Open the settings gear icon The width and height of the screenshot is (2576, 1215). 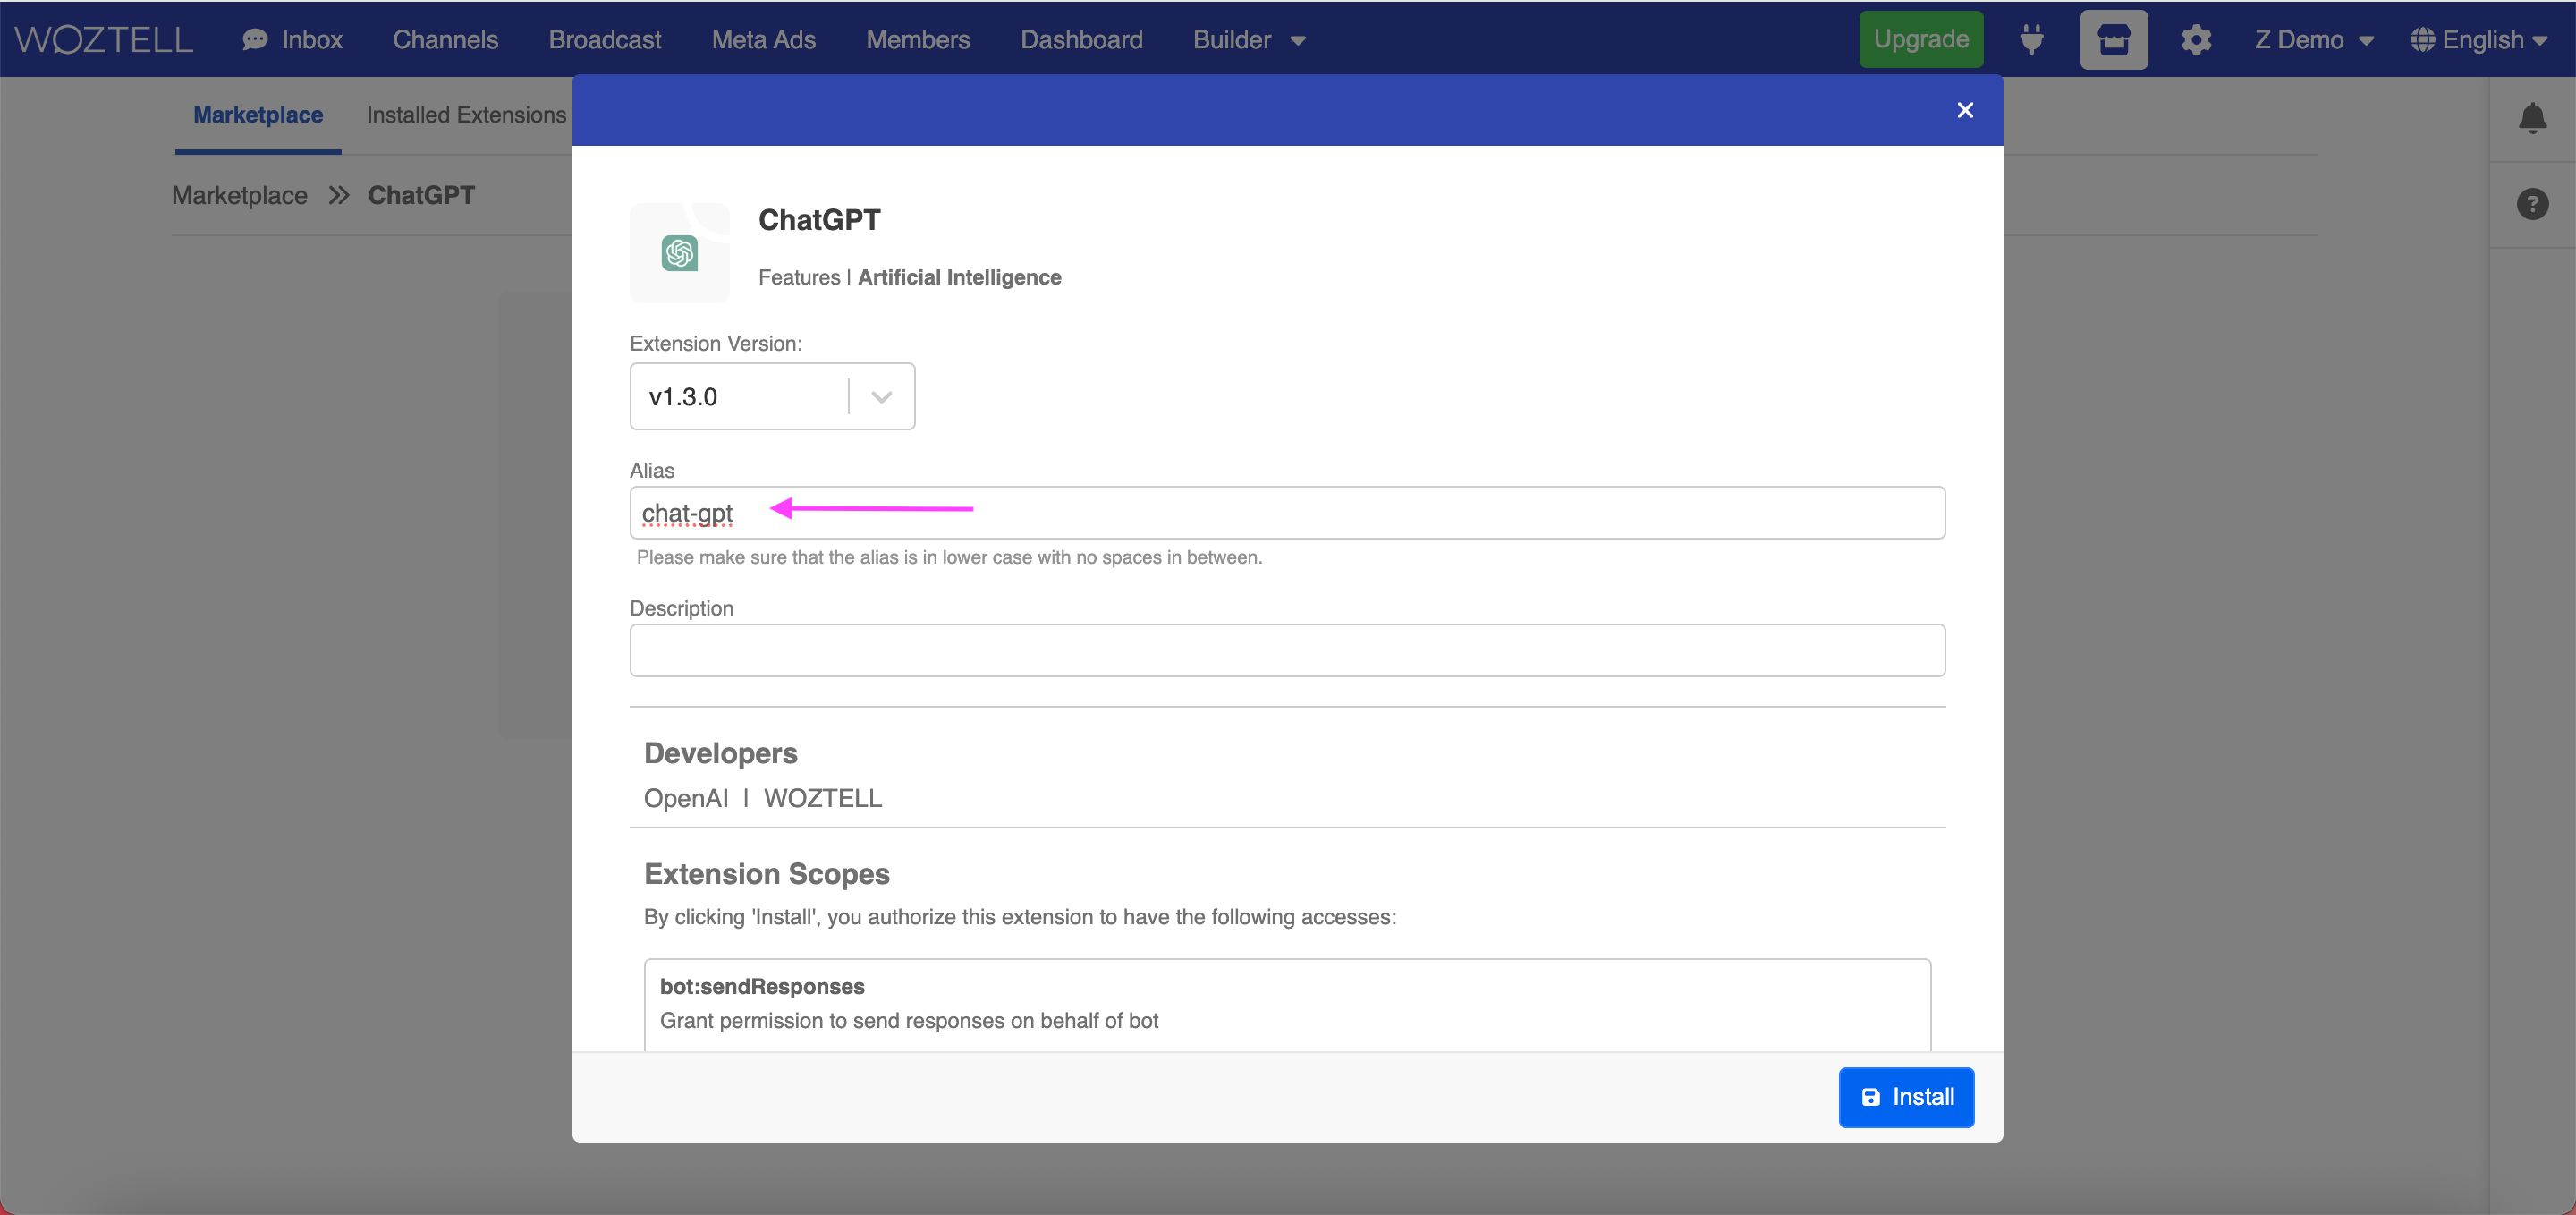[2196, 39]
